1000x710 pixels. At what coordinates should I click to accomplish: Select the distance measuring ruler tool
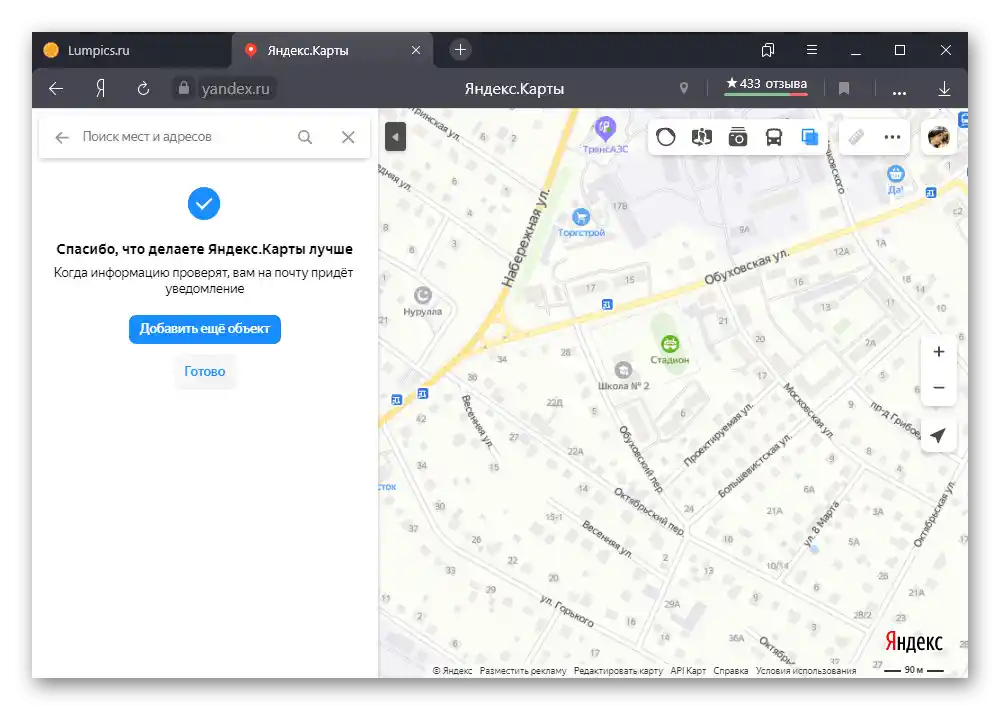click(x=857, y=137)
